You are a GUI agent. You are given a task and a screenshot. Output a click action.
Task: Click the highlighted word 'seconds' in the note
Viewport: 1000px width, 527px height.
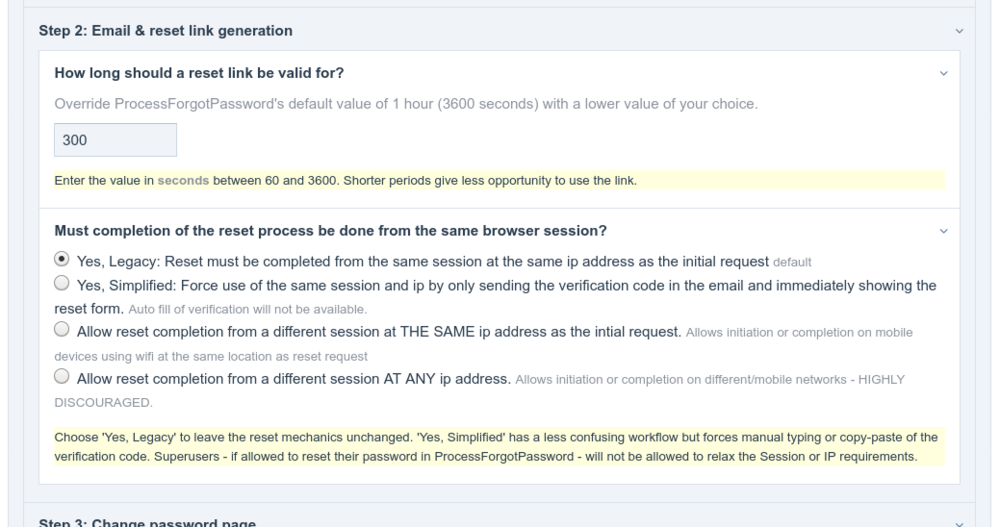183,181
